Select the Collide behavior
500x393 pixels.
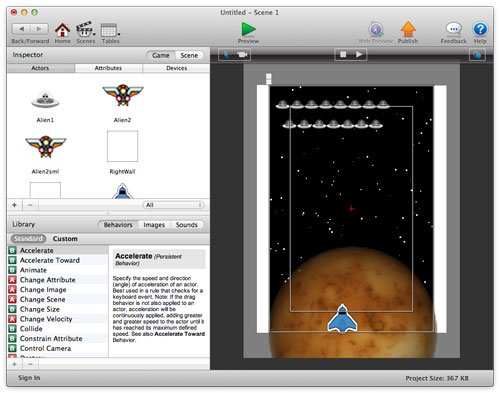[58, 329]
